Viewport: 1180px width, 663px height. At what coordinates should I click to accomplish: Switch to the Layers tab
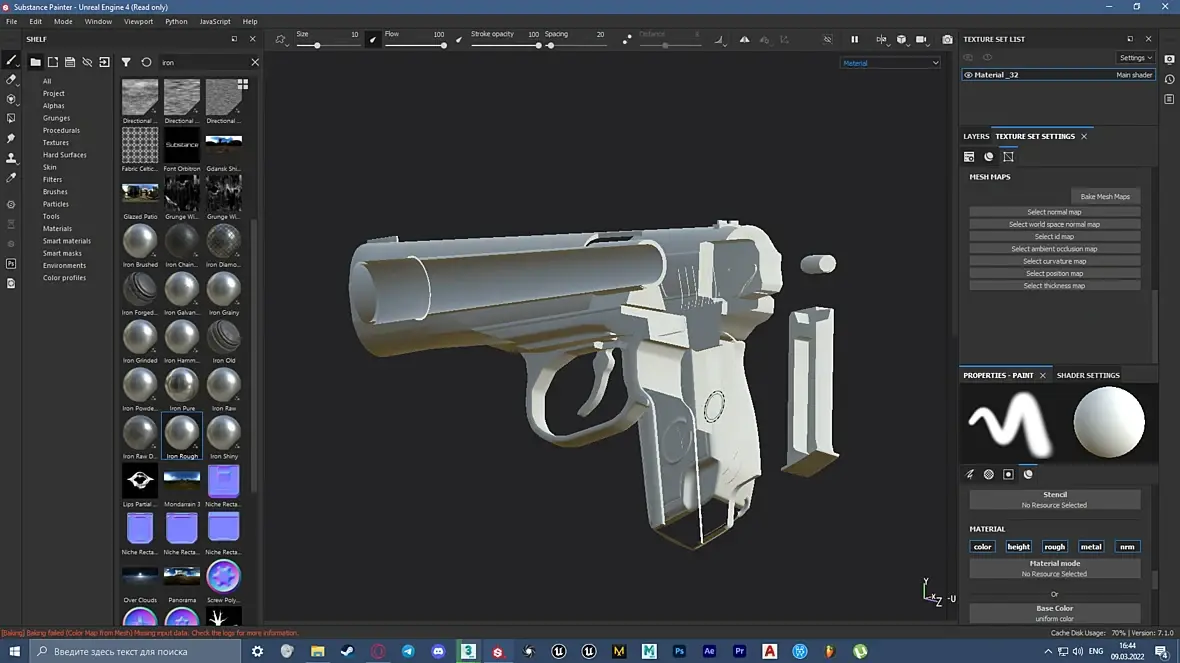975,136
